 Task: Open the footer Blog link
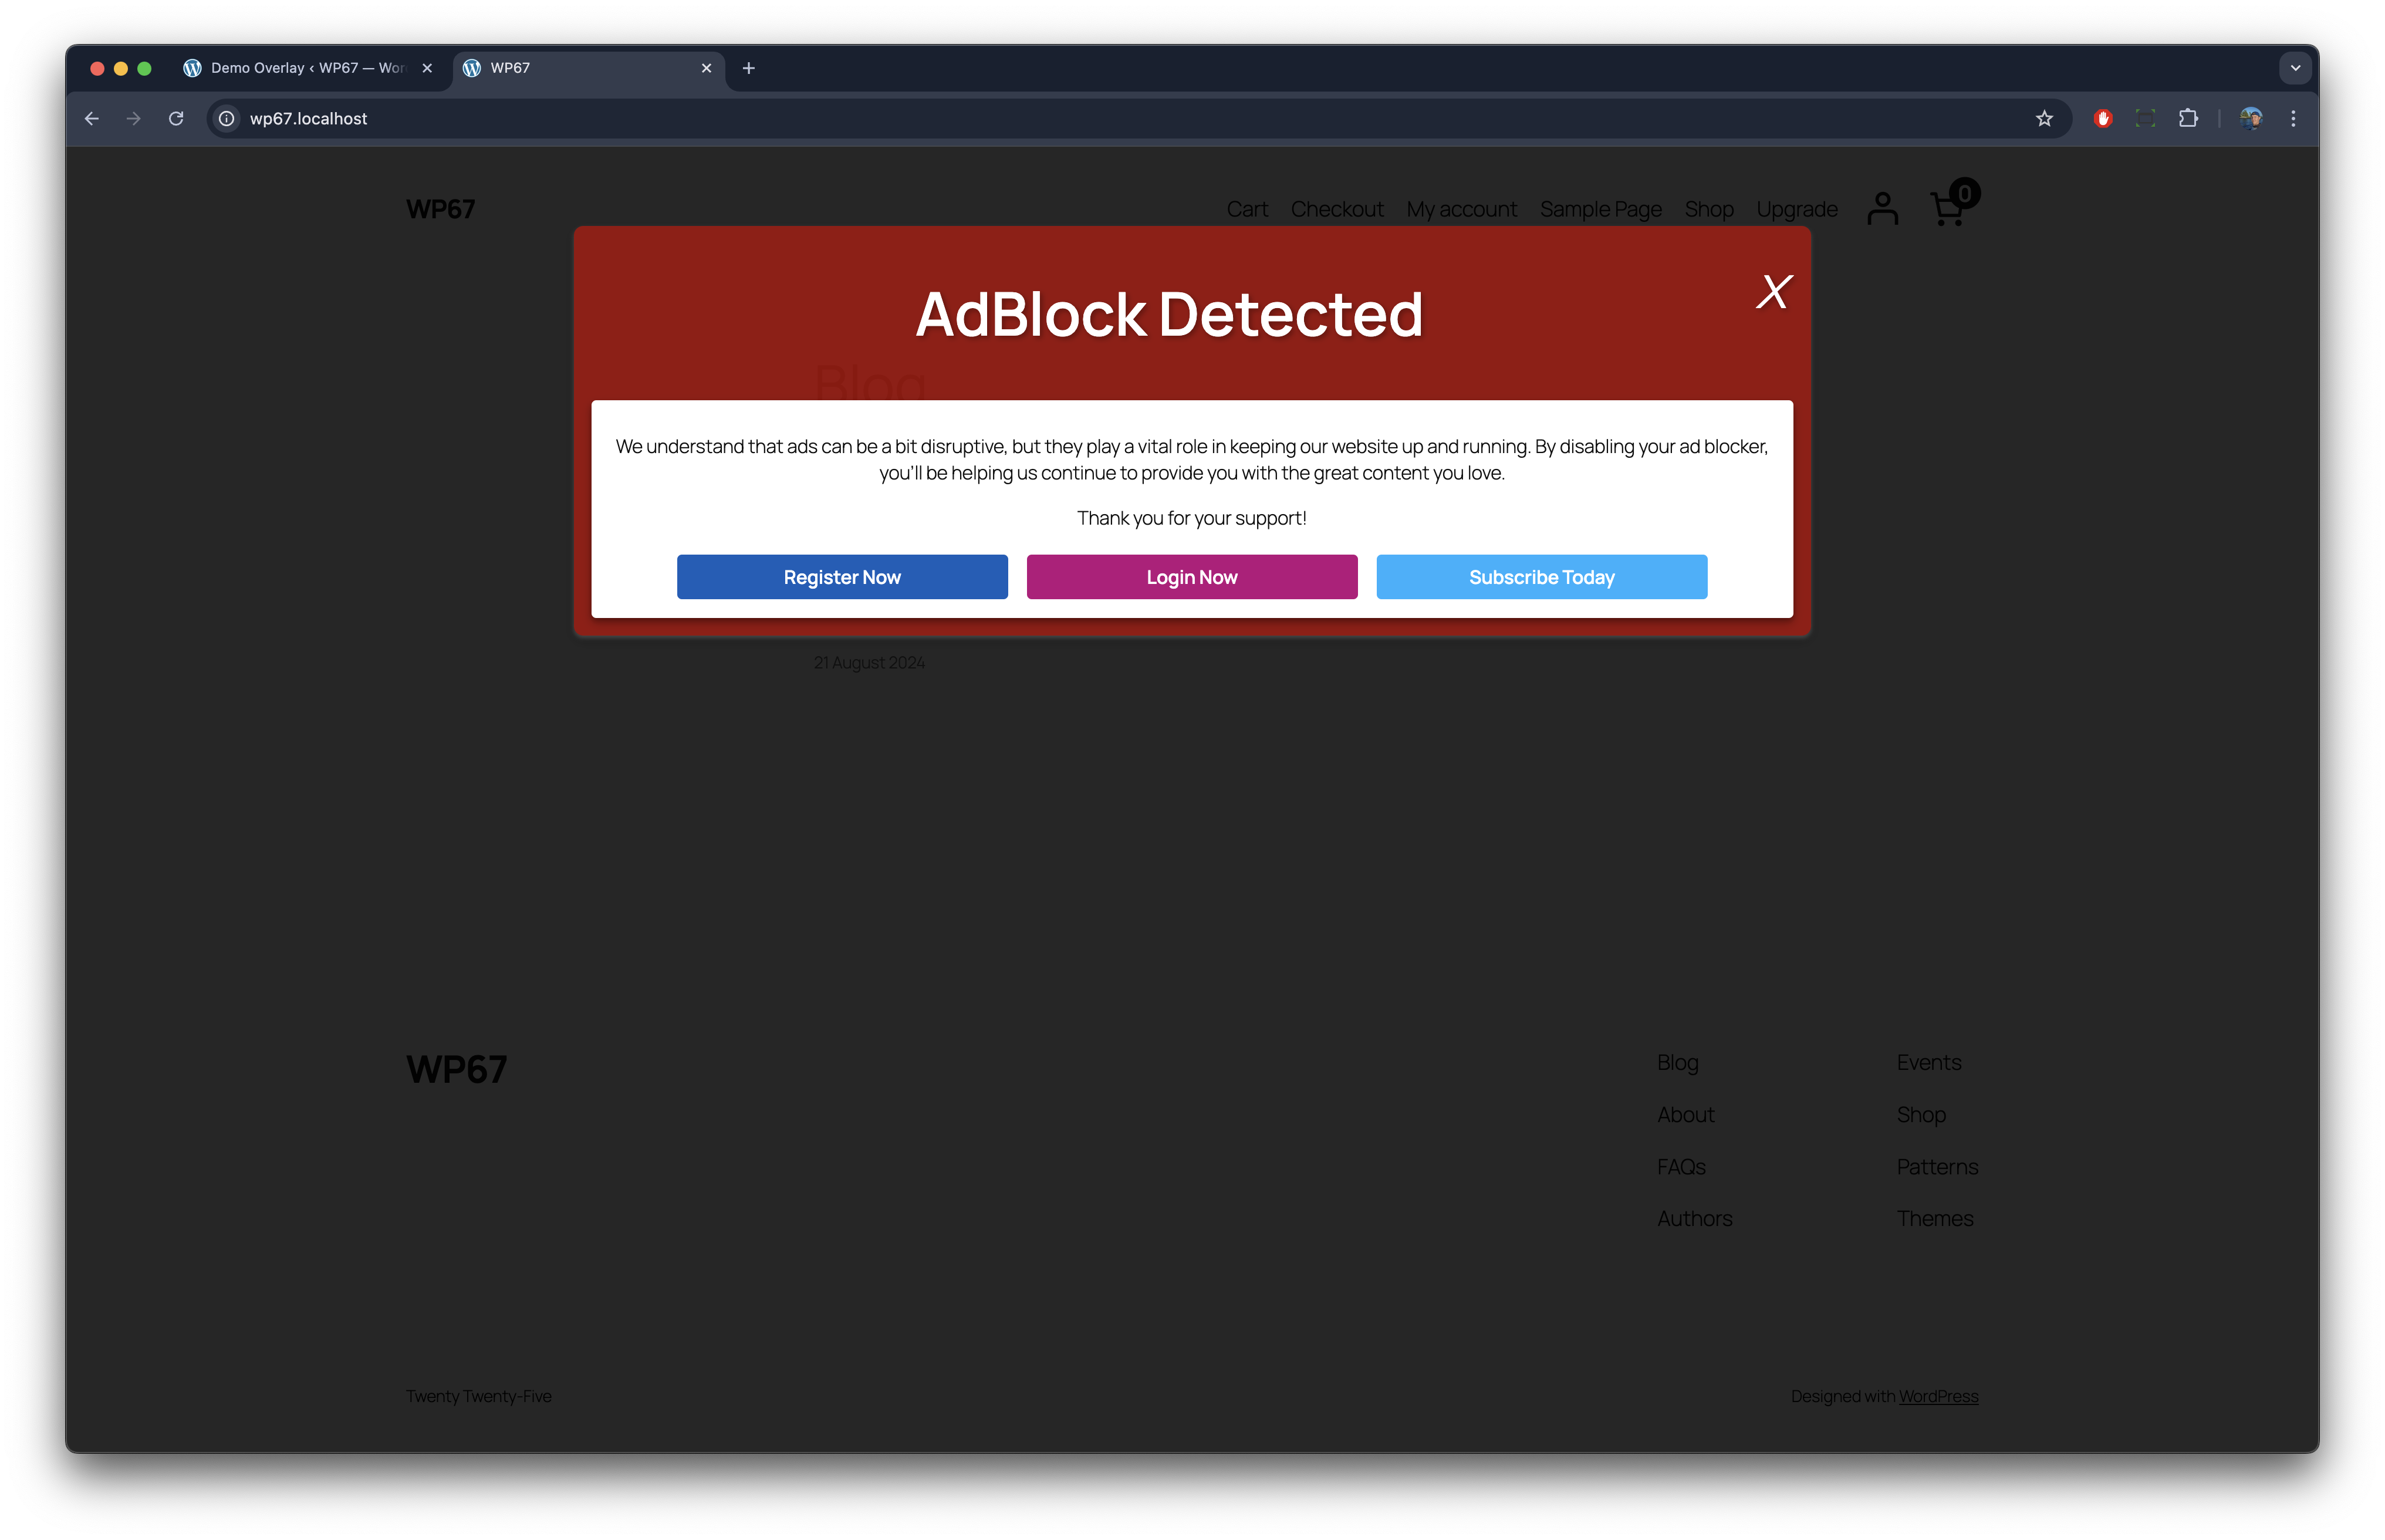click(1677, 1062)
